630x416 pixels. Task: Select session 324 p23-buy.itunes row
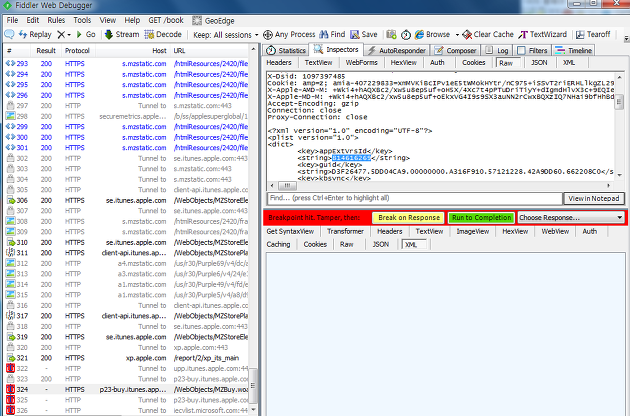coord(127,389)
